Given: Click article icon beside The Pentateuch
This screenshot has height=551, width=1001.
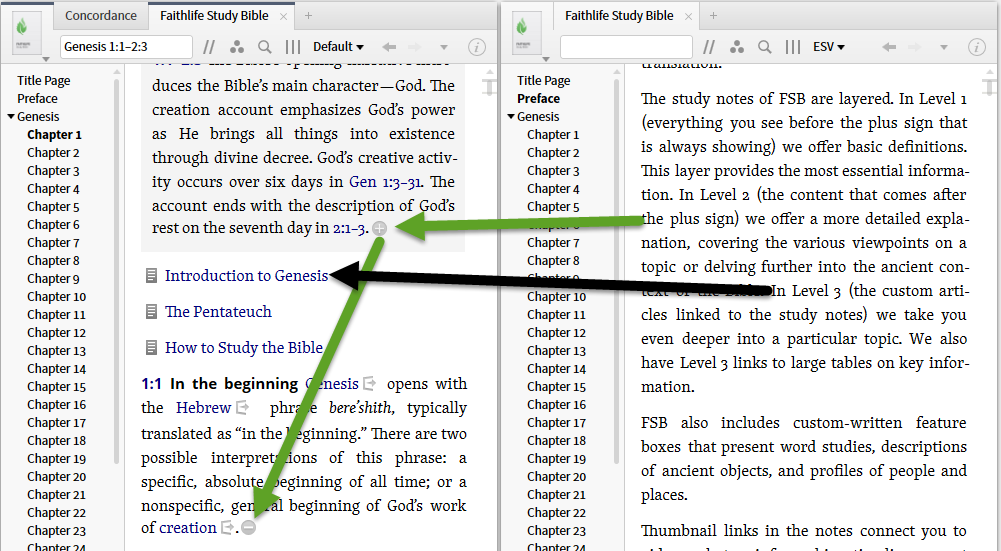Looking at the screenshot, I should click(151, 312).
